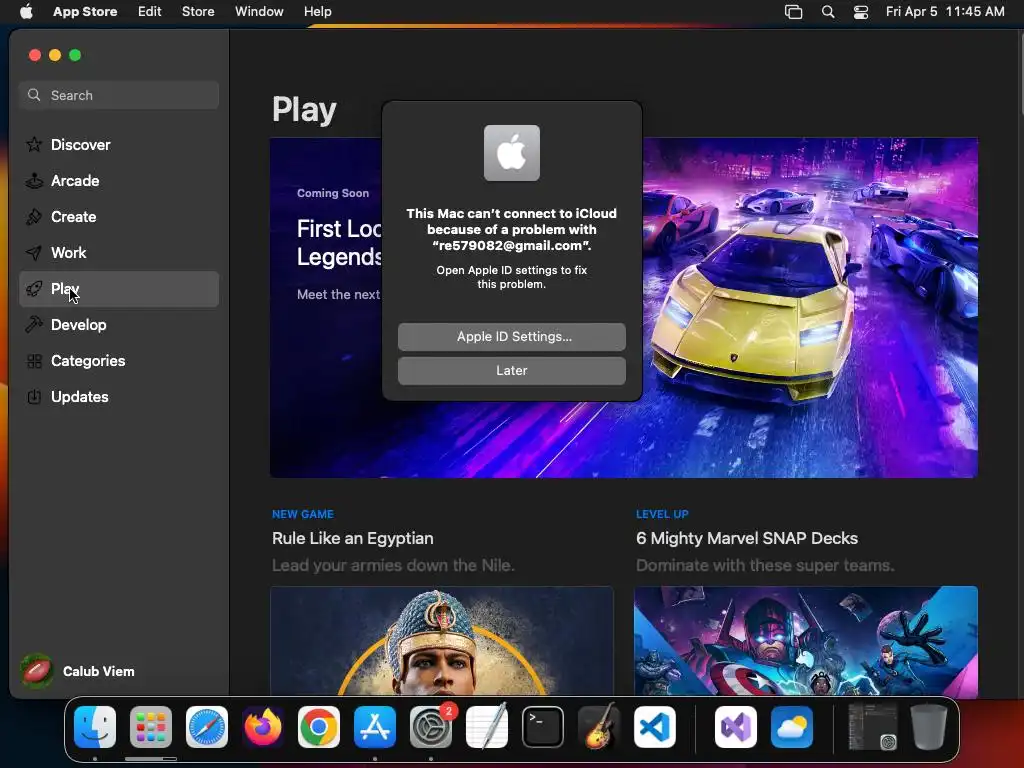Launch Google Chrome from the Dock
The height and width of the screenshot is (768, 1024).
[x=319, y=727]
